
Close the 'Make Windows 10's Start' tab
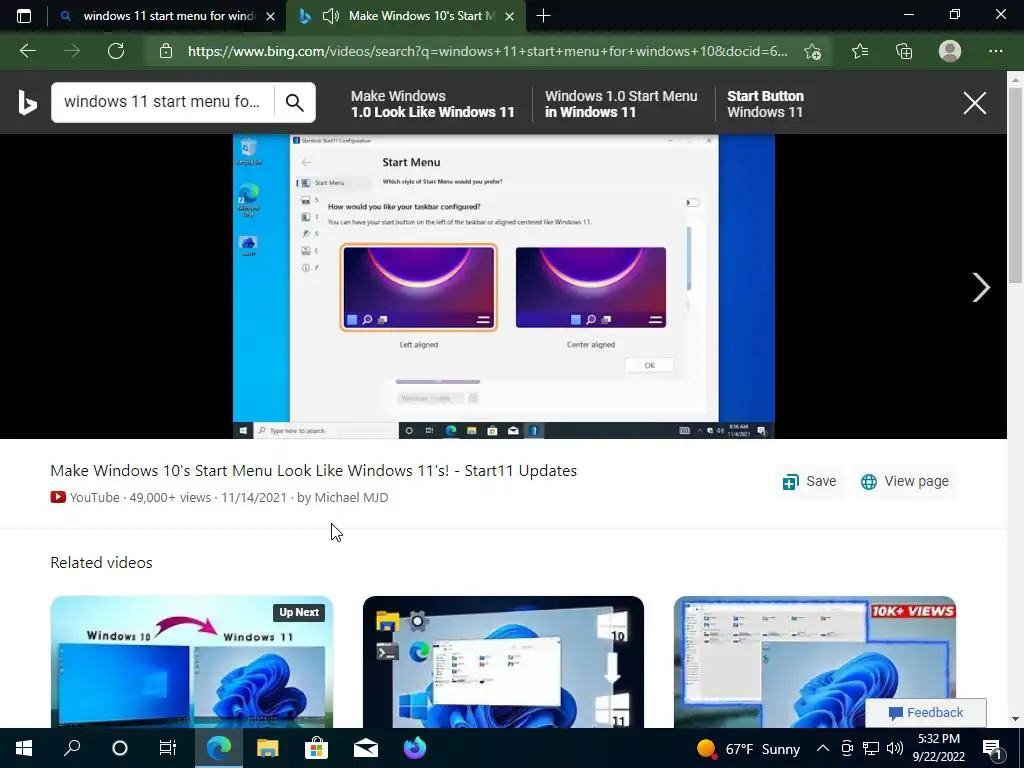[x=511, y=16]
